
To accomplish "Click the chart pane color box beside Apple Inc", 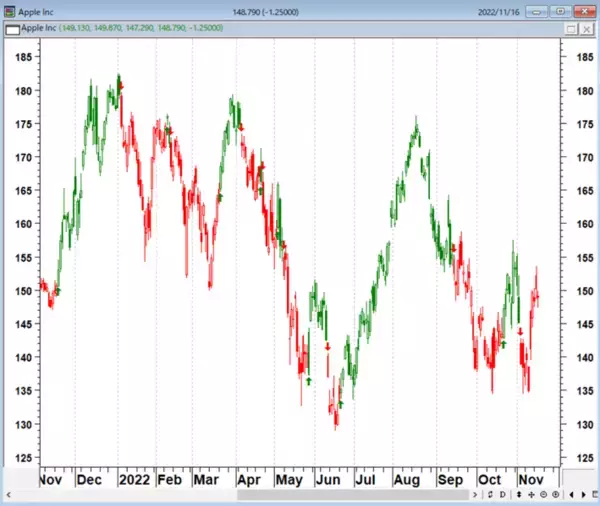I will (x=13, y=29).
